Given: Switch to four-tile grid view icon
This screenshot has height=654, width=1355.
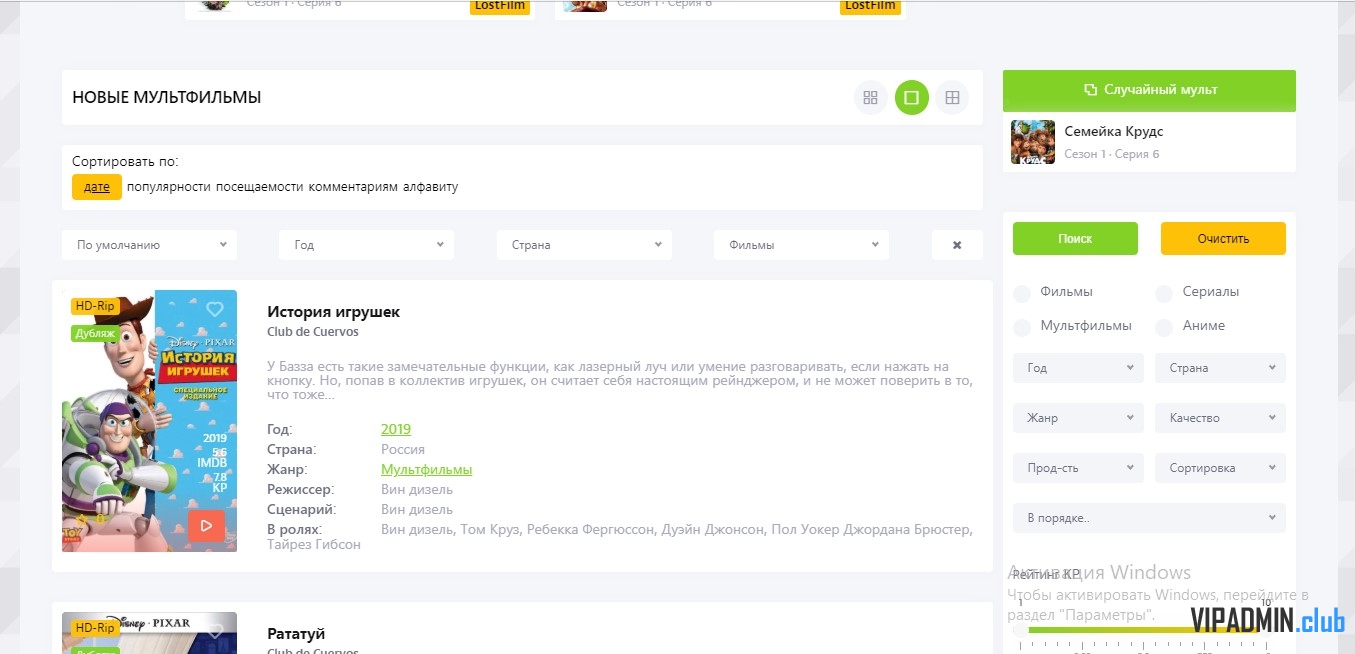Looking at the screenshot, I should click(870, 98).
